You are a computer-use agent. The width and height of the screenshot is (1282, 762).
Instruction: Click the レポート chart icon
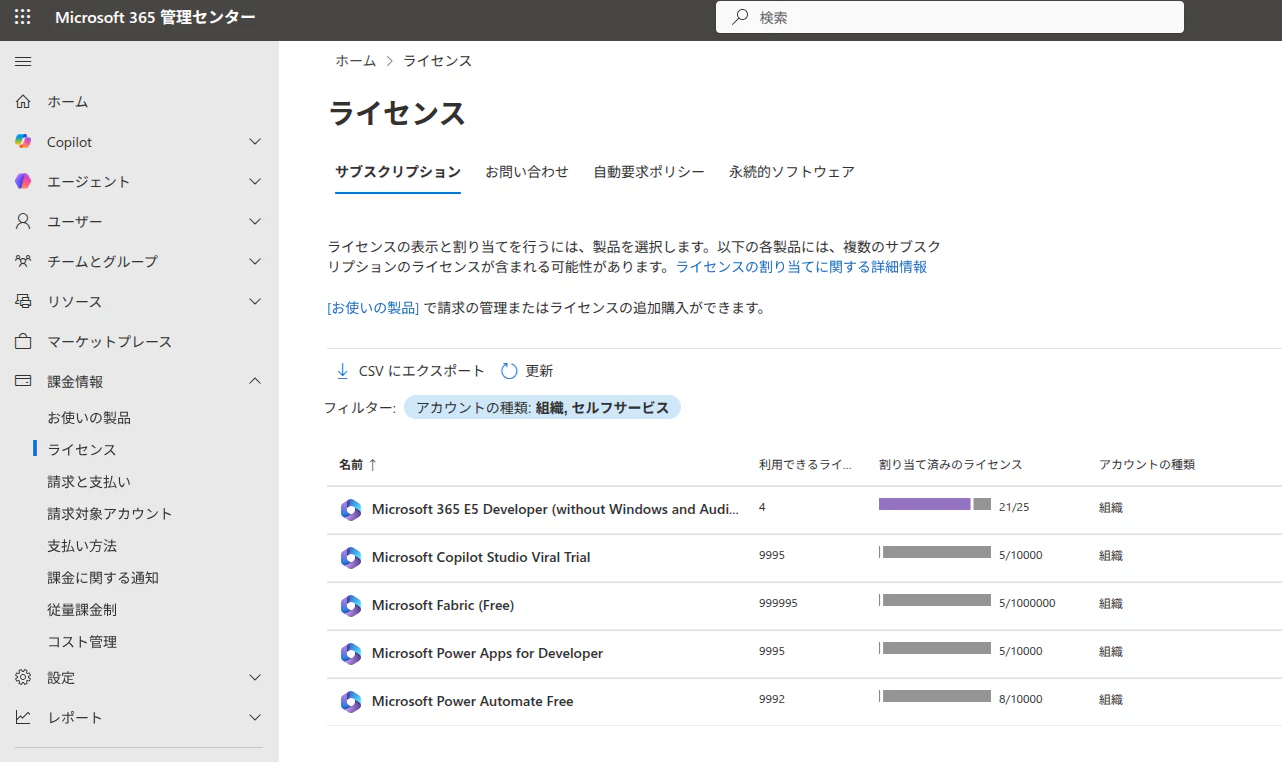pos(23,717)
